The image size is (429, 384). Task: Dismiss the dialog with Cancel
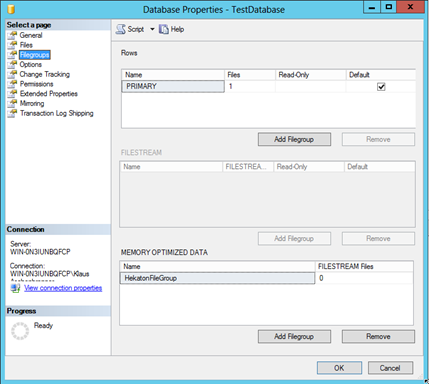(x=390, y=368)
